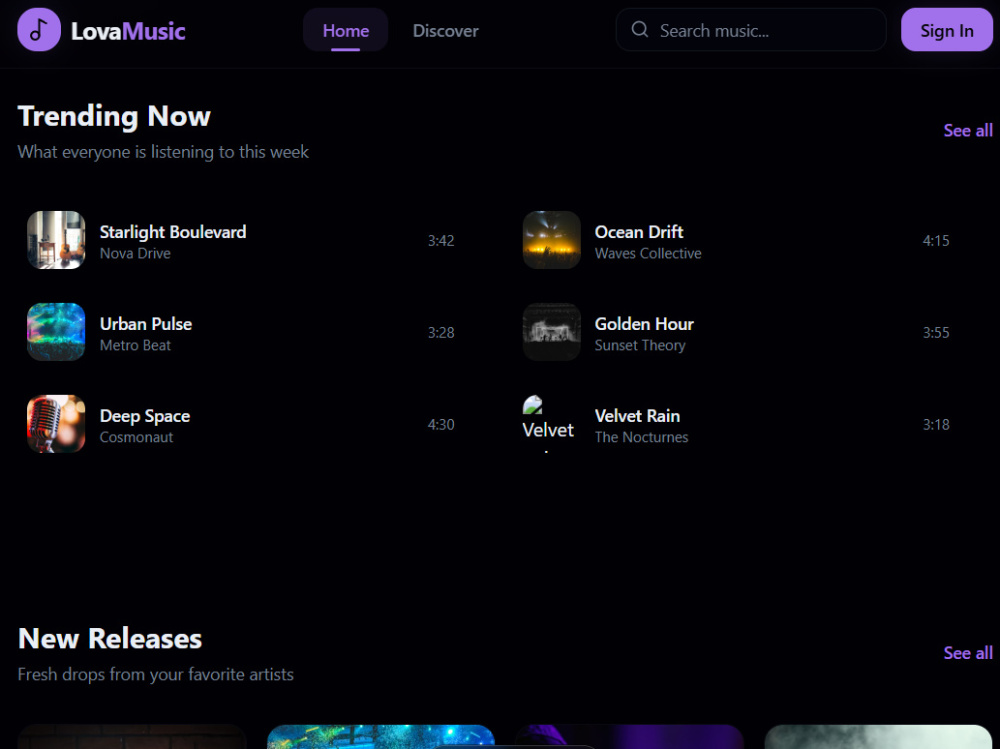Click the Ocean Drift track title
Screen dimensions: 1000x749
639,232
